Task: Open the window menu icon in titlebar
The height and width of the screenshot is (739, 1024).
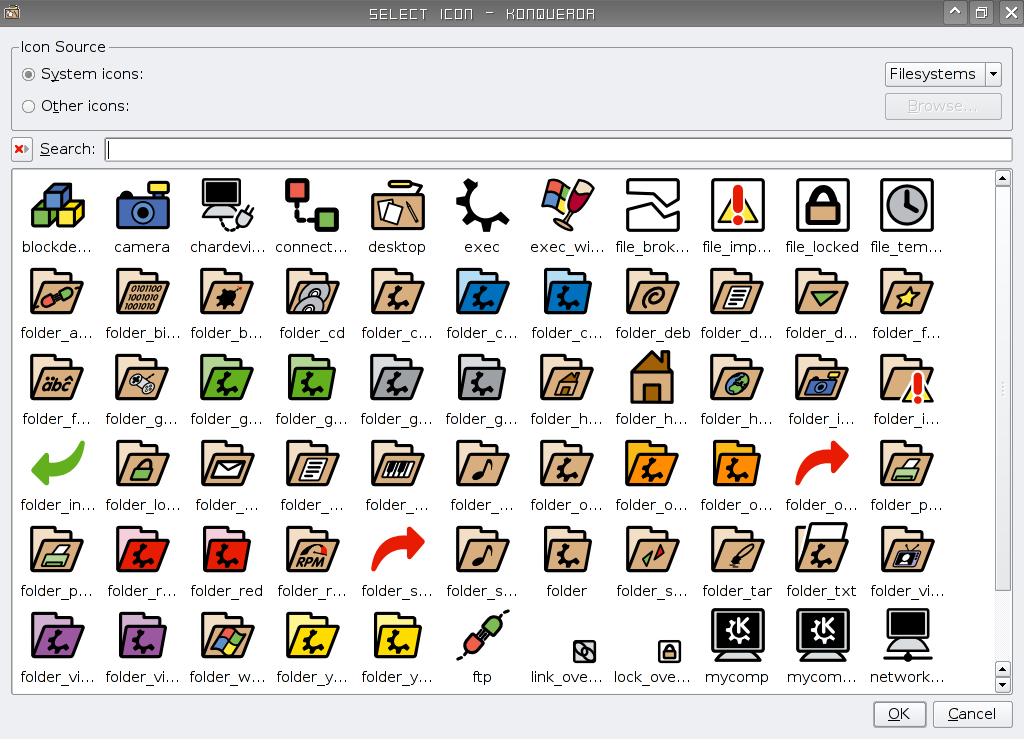Action: pyautogui.click(x=12, y=12)
